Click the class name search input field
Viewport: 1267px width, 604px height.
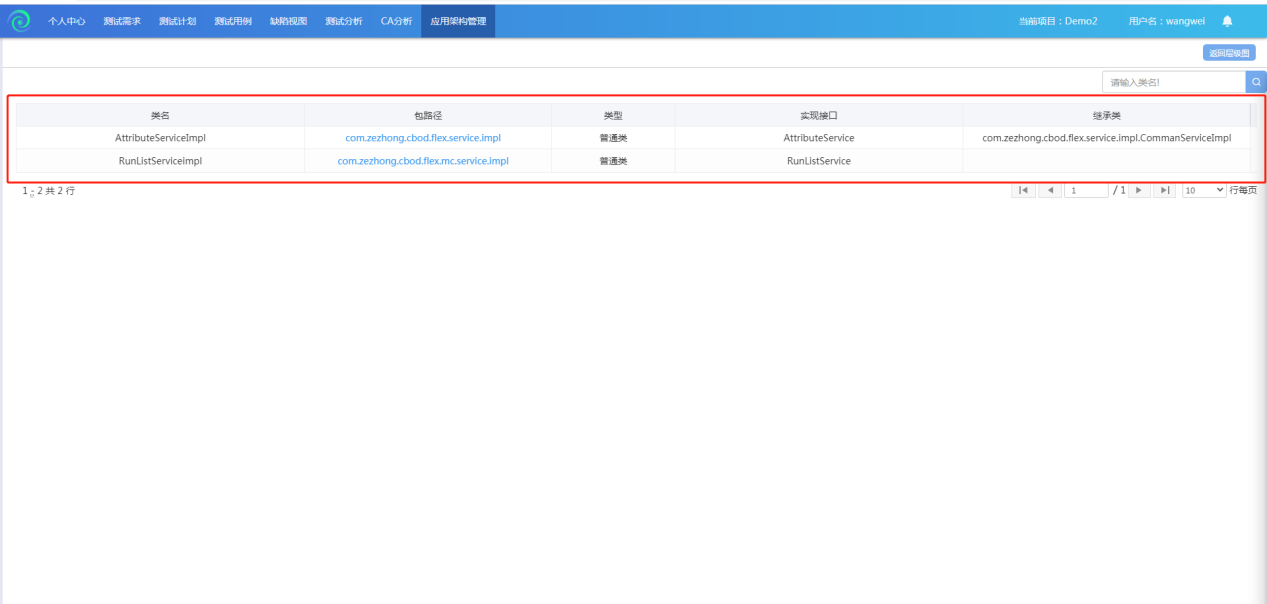1172,82
